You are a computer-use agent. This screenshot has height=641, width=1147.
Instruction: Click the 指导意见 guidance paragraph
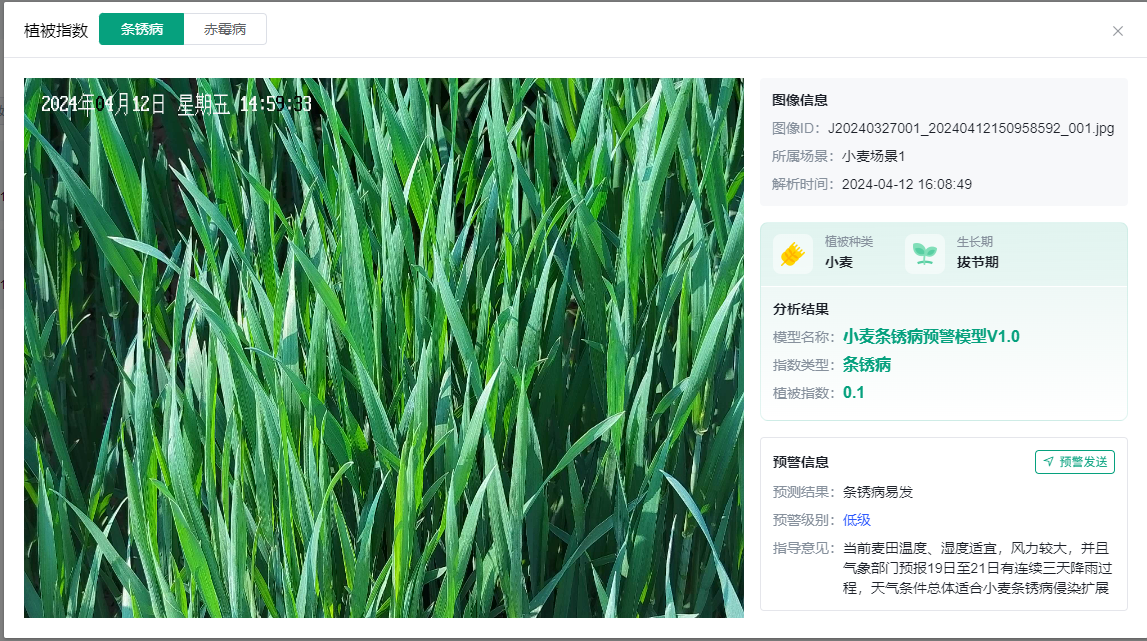976,568
